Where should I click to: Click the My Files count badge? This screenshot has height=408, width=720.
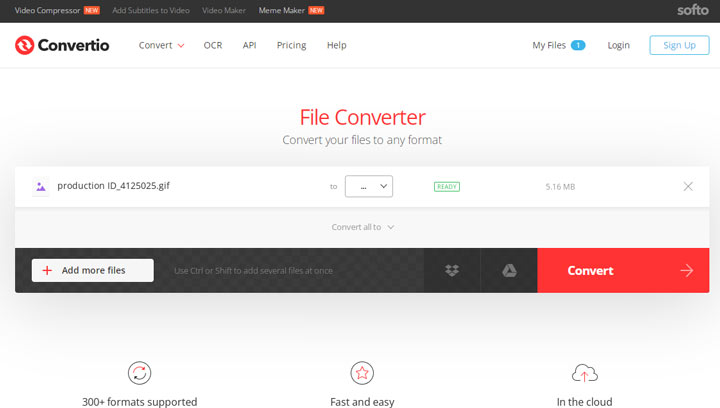coord(578,45)
